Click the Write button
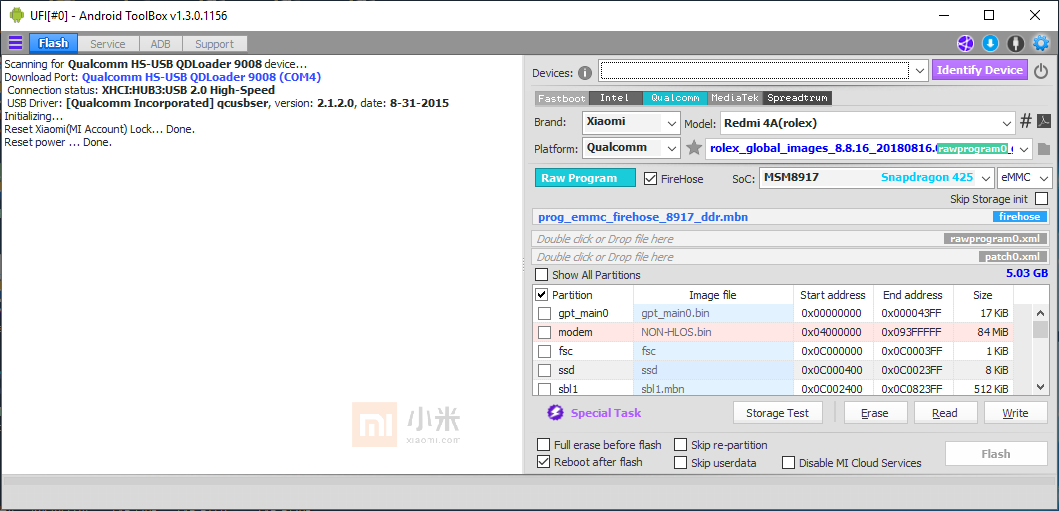Image resolution: width=1059 pixels, height=511 pixels. 1016,413
